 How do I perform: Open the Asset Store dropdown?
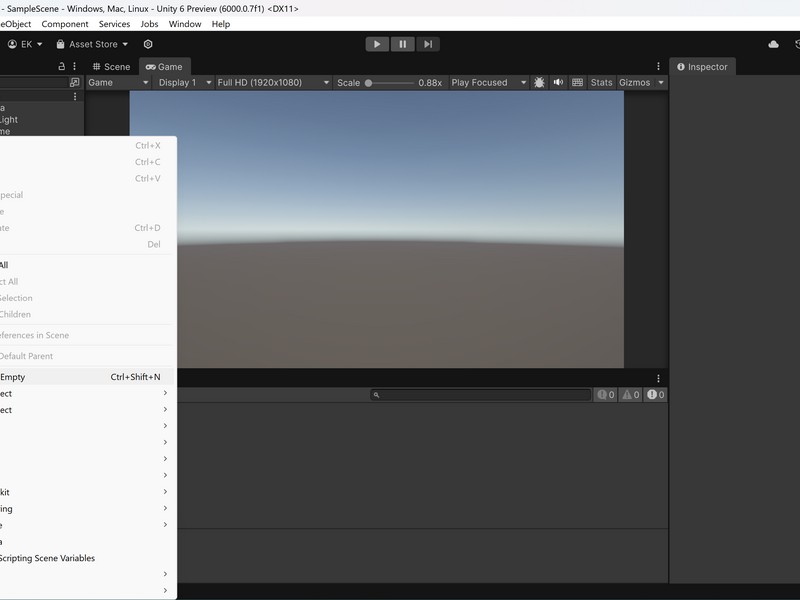tap(92, 44)
